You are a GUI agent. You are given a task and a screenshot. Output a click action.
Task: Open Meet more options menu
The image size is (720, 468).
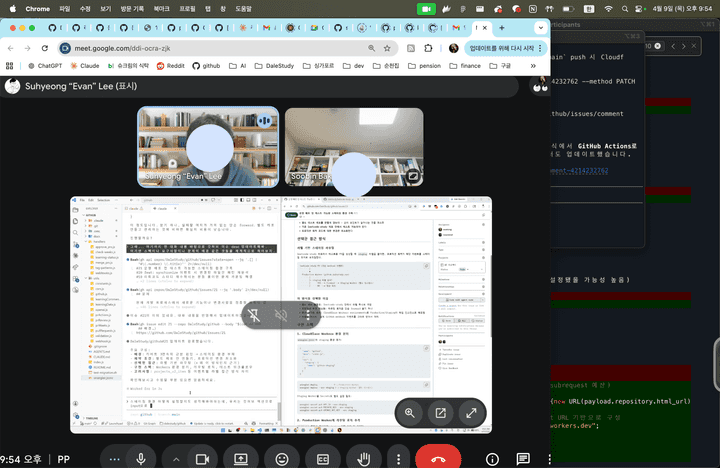pyautogui.click(x=399, y=459)
